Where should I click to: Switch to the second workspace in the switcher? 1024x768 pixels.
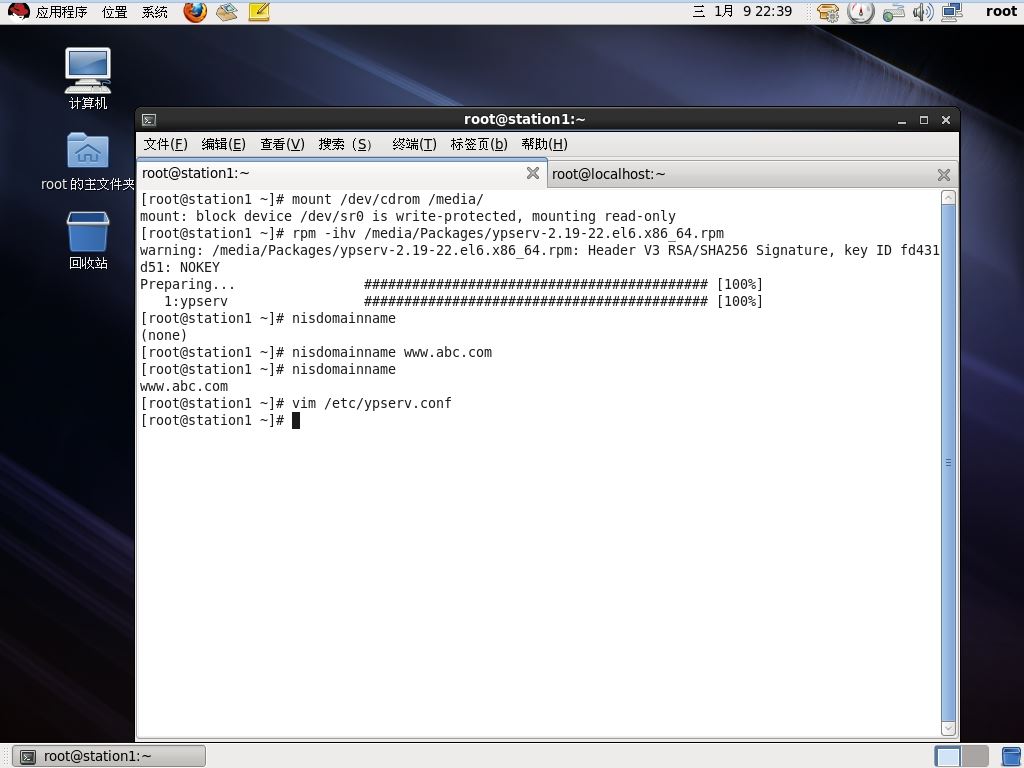(x=975, y=756)
